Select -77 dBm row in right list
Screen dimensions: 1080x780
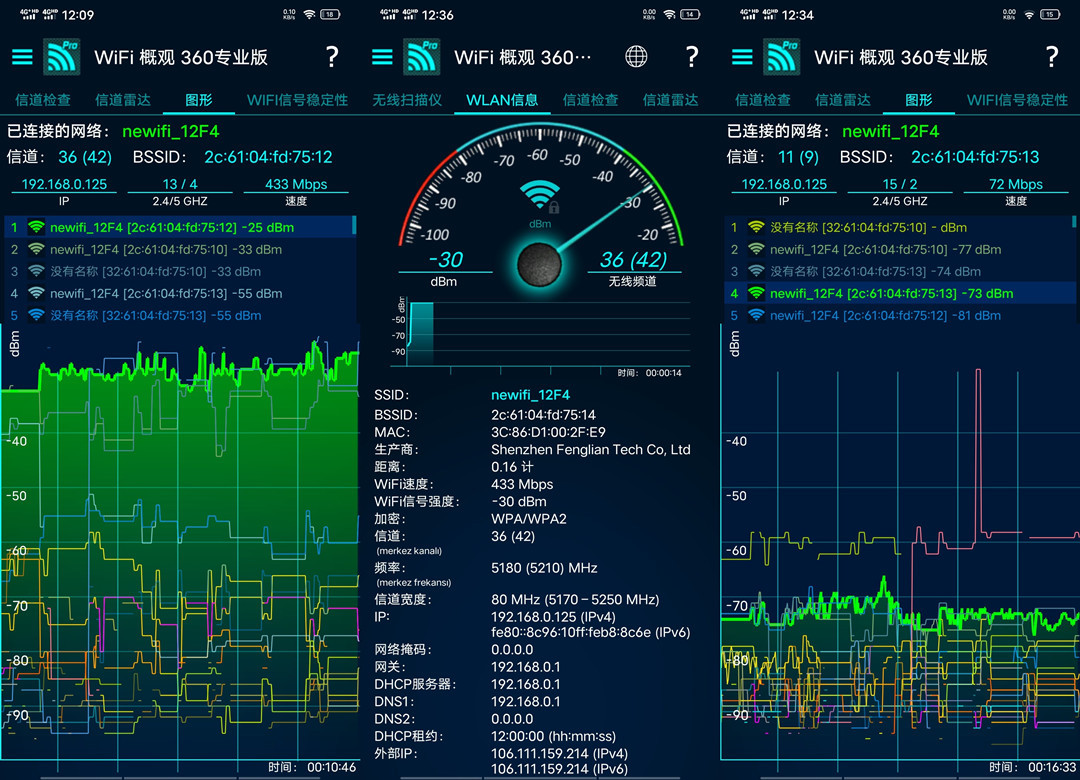[x=899, y=249]
